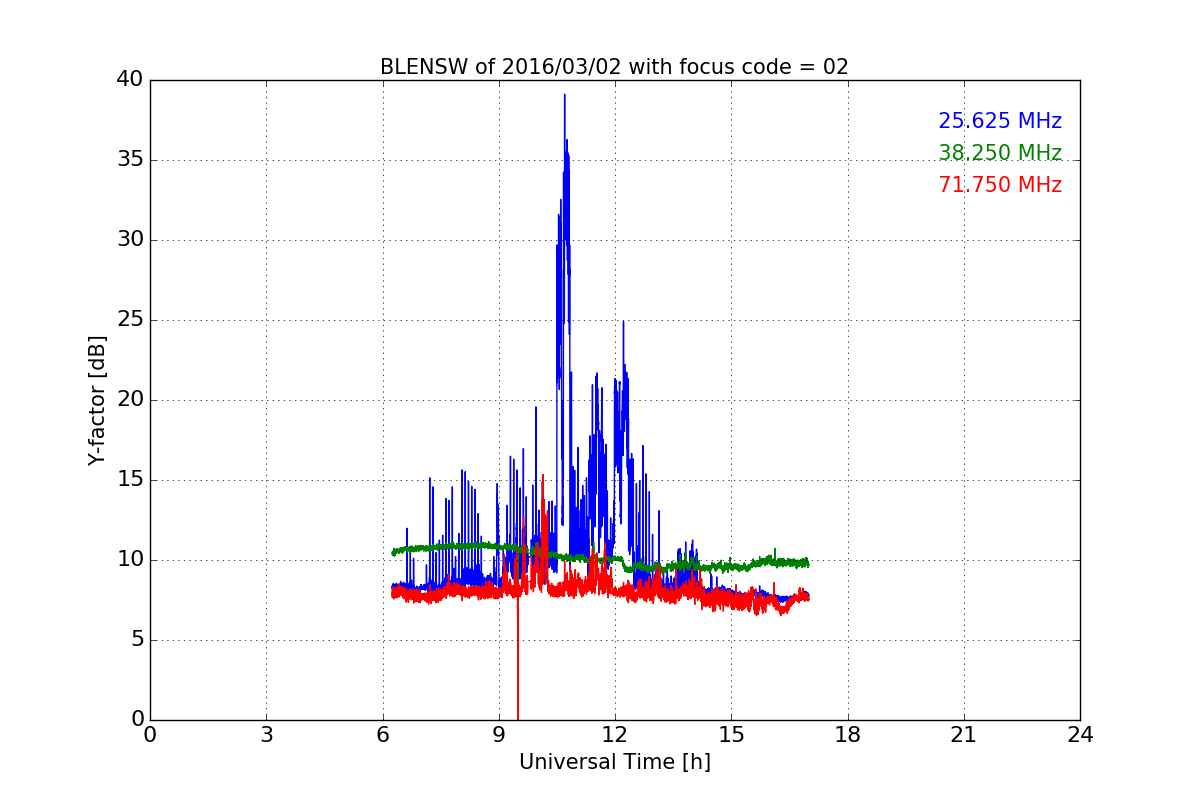Click y-axis tick label 20
Image resolution: width=1200 pixels, height=800 pixels.
[x=130, y=399]
